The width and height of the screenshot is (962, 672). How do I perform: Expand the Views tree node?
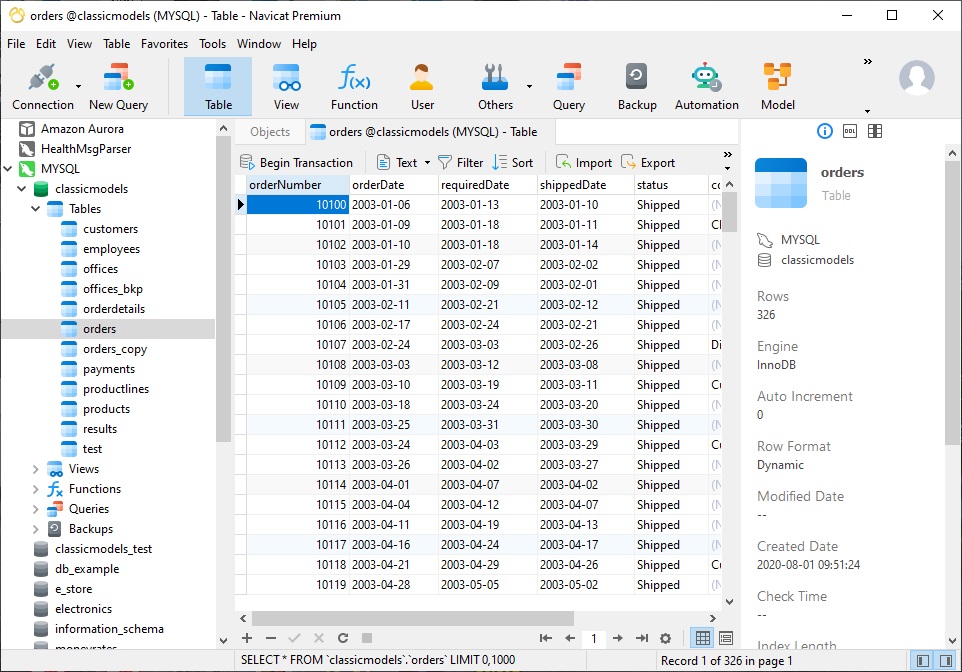[36, 469]
